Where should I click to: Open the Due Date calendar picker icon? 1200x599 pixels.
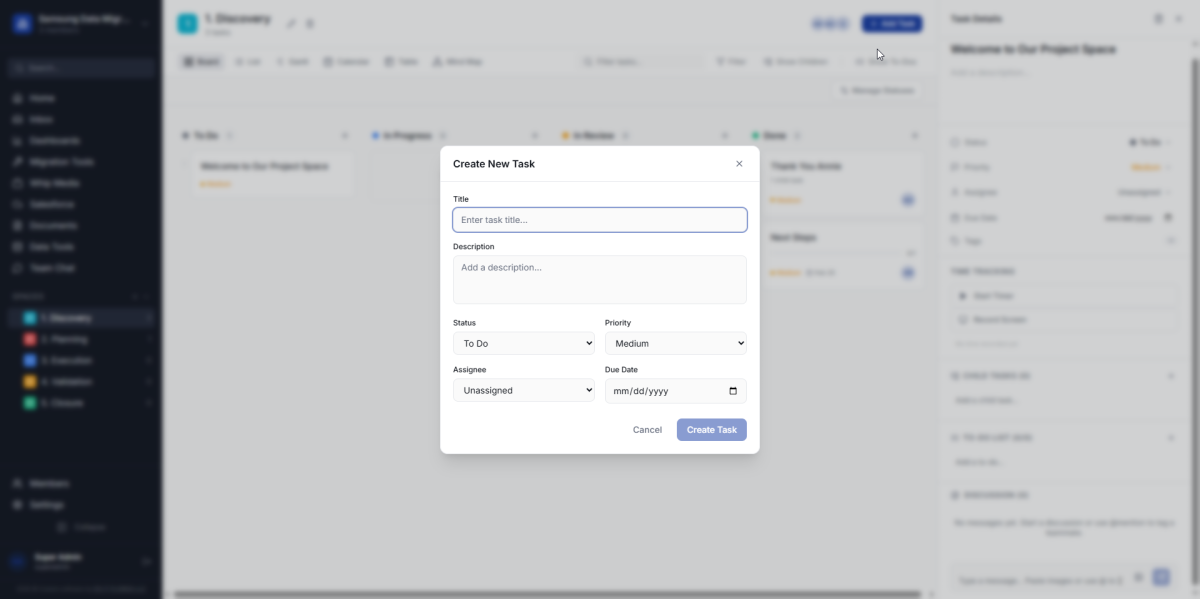click(x=733, y=391)
